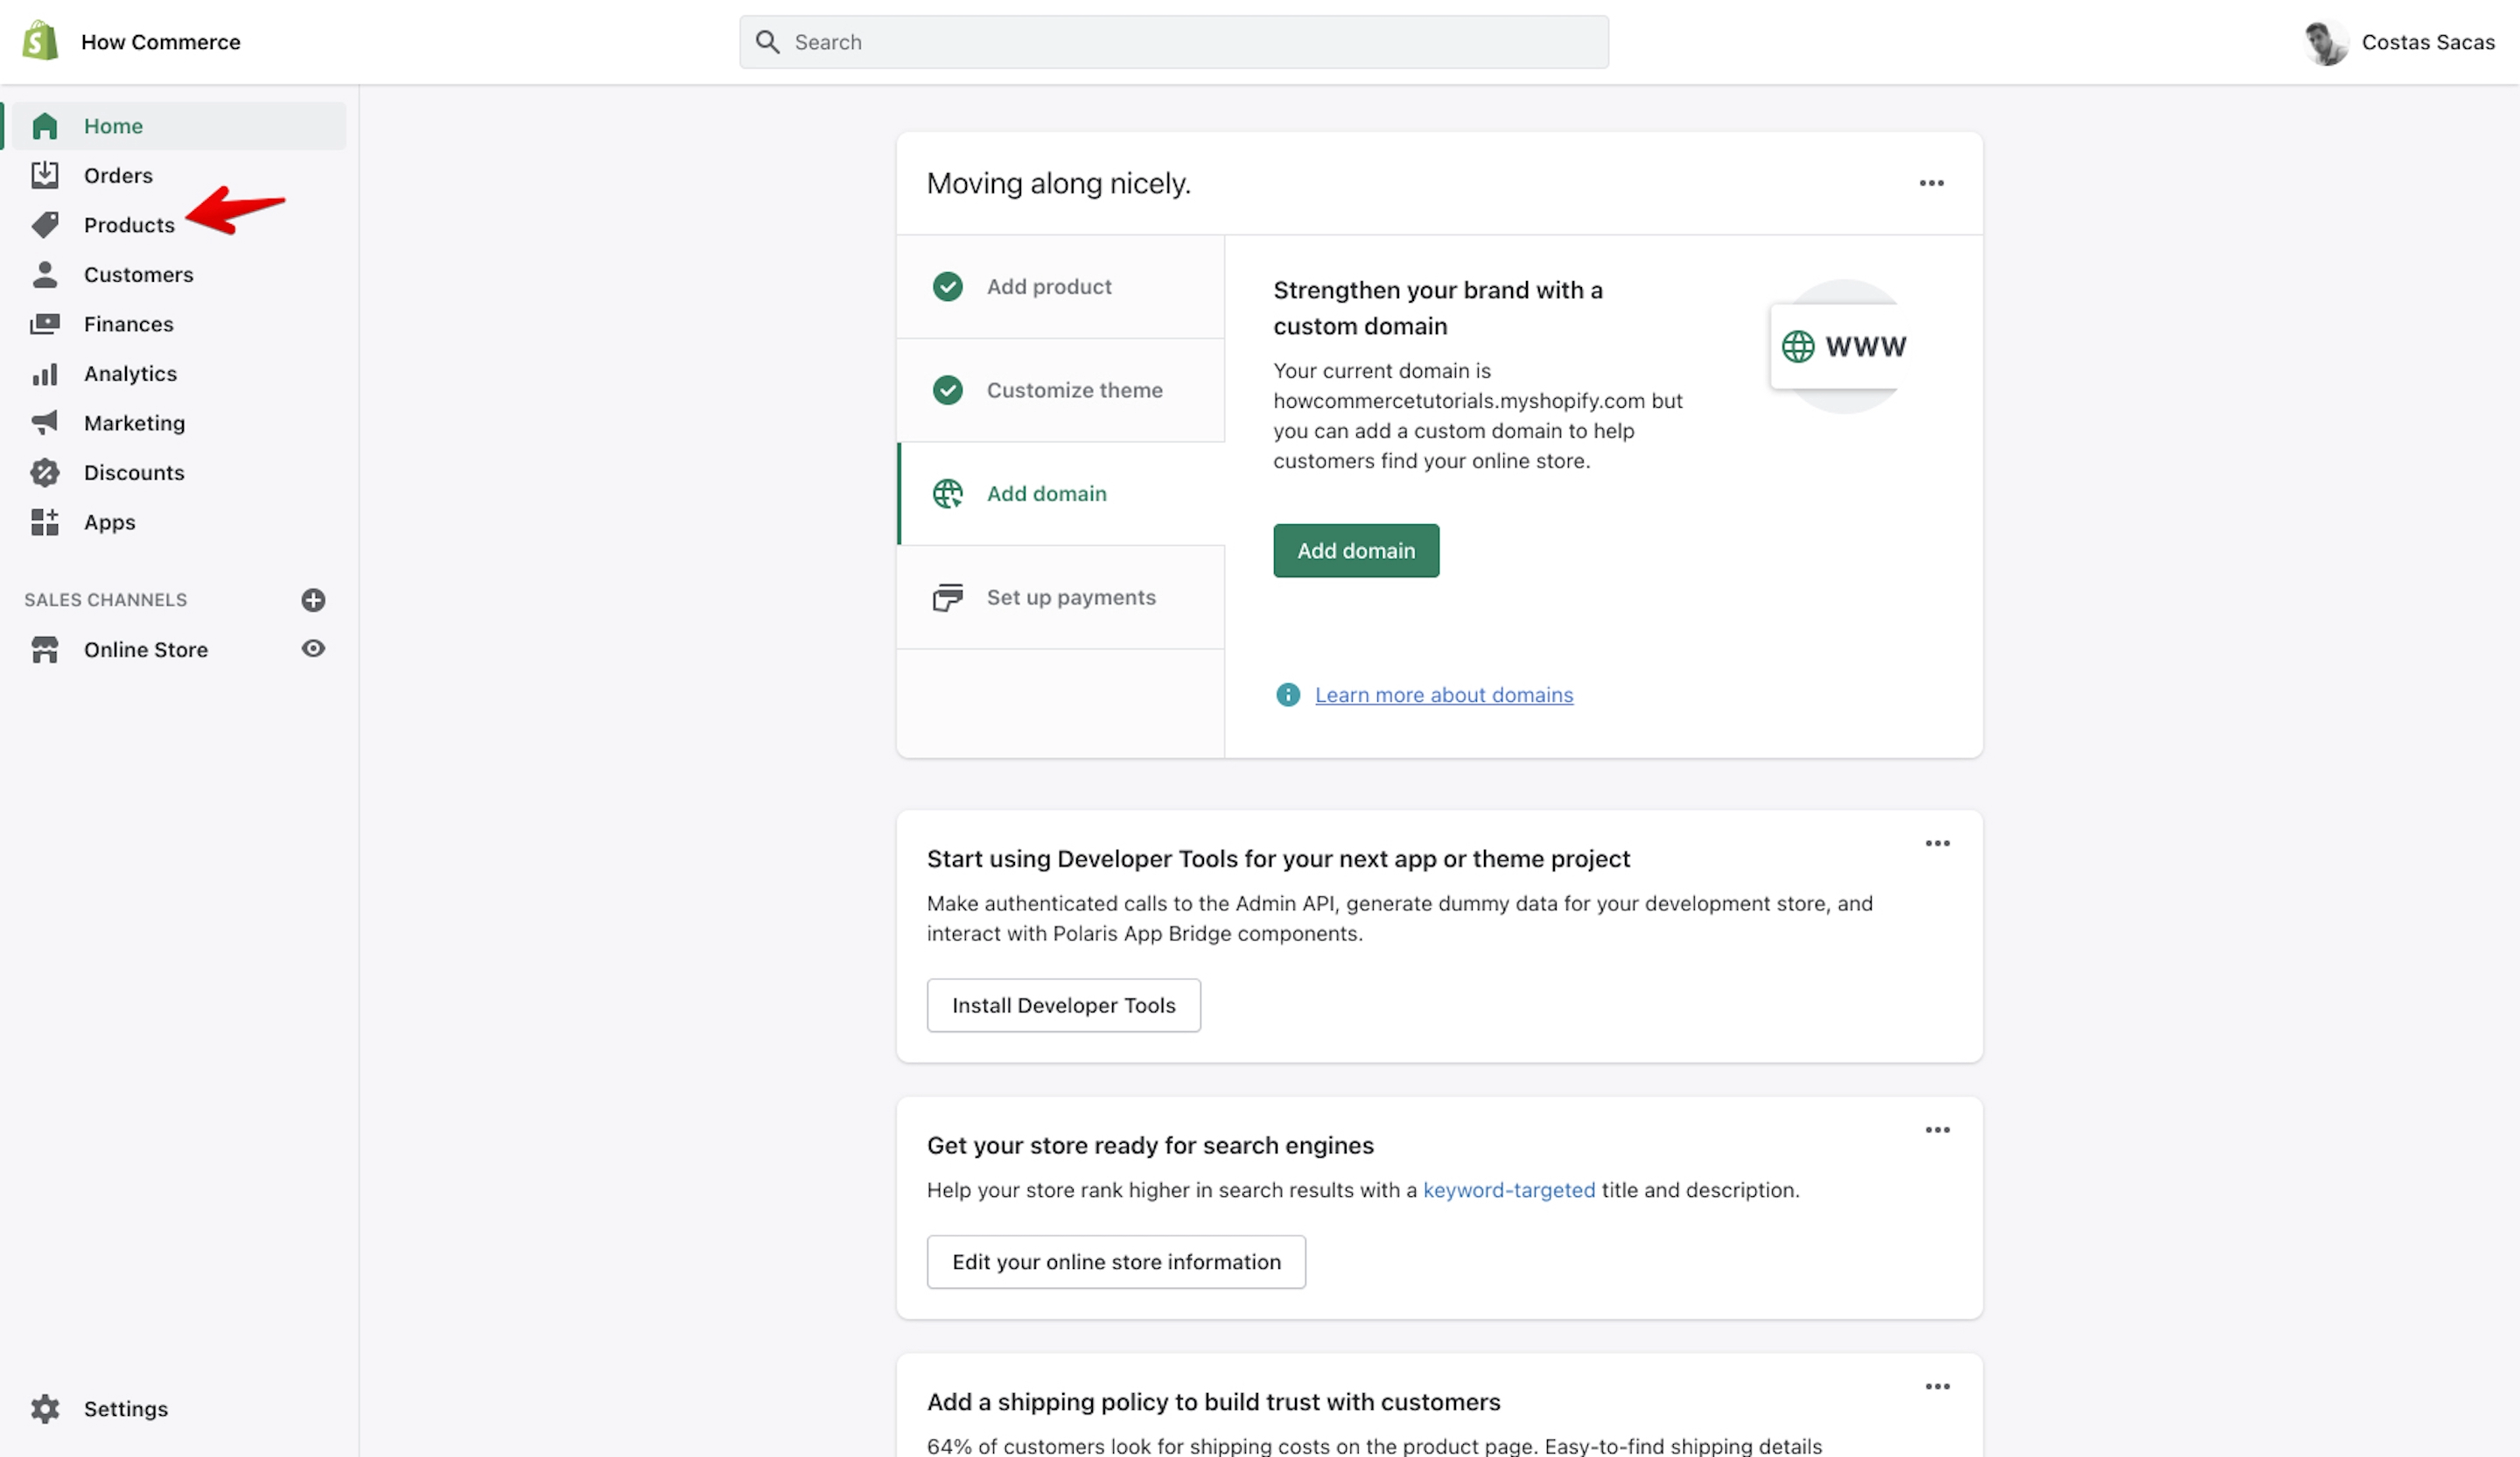Select the Add product setup step

(1060, 287)
